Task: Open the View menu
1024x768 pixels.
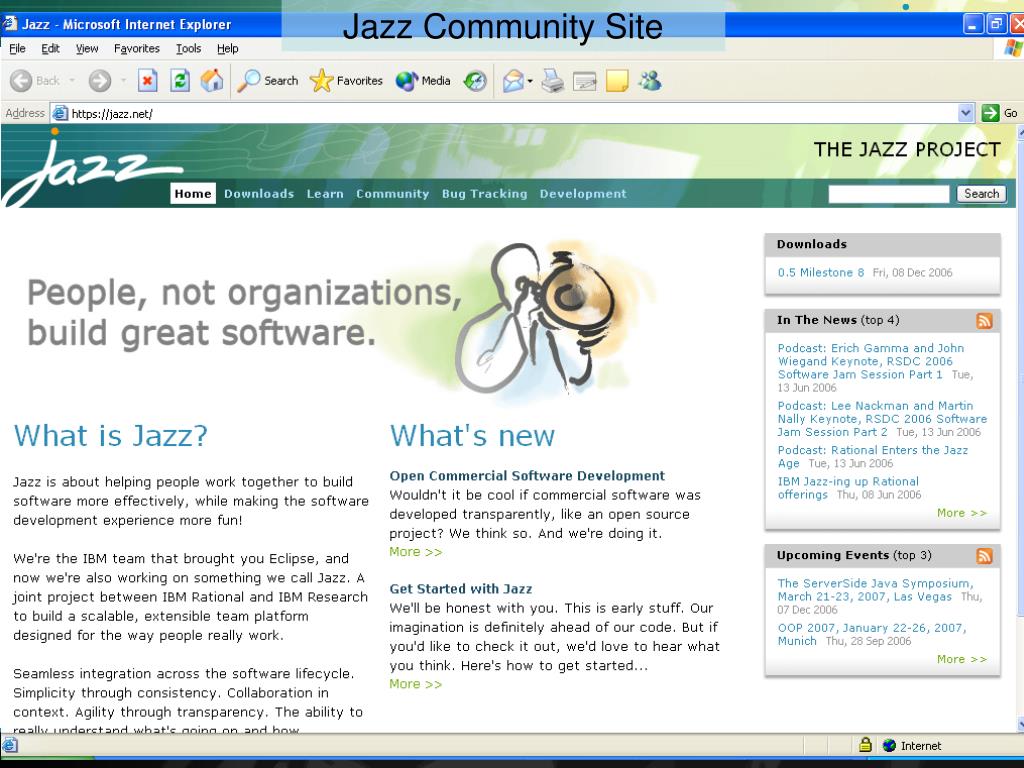Action: click(87, 48)
